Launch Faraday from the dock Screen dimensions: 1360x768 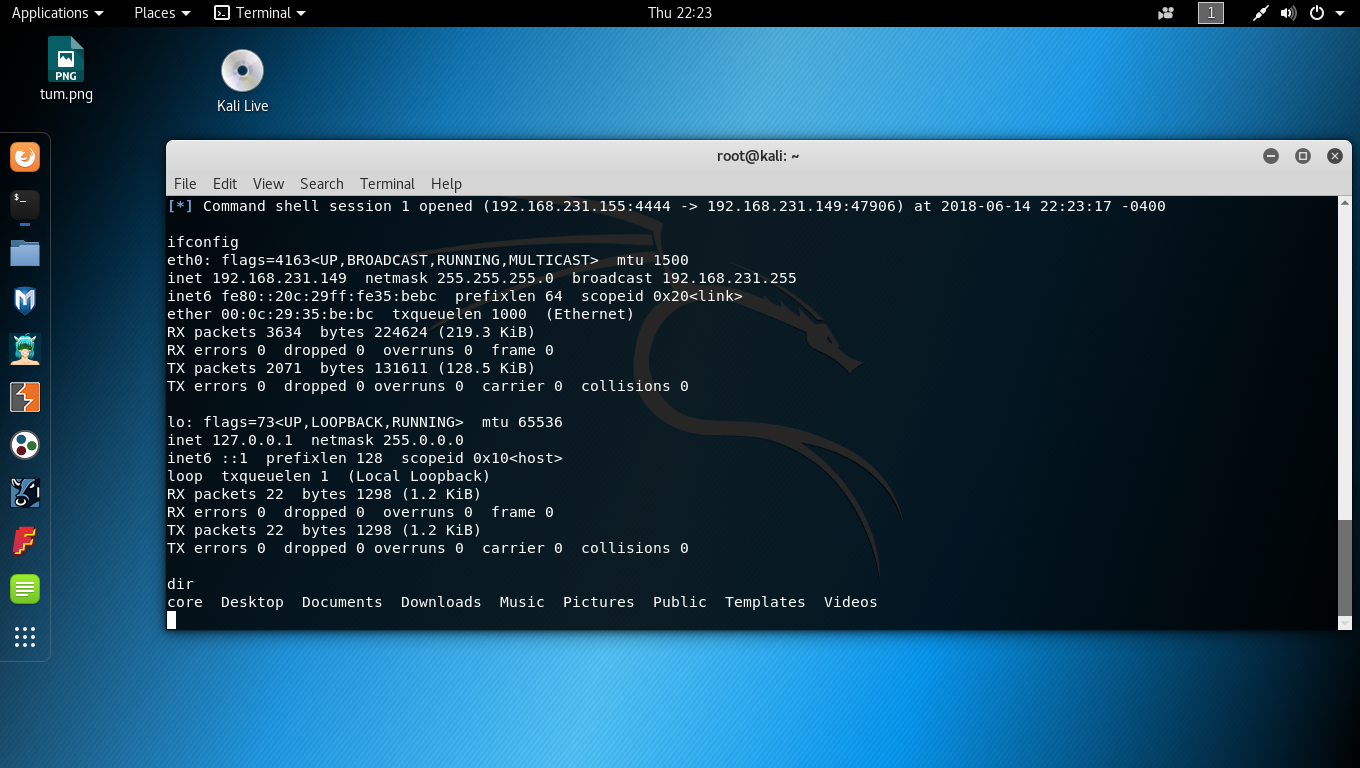click(x=25, y=541)
